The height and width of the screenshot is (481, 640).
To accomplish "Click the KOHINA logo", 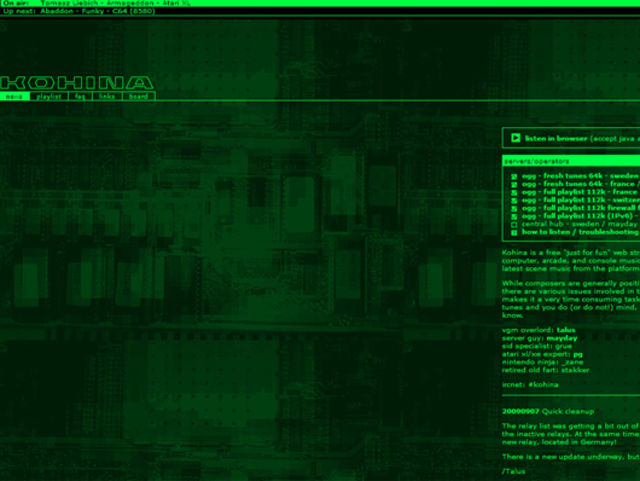I will point(77,83).
